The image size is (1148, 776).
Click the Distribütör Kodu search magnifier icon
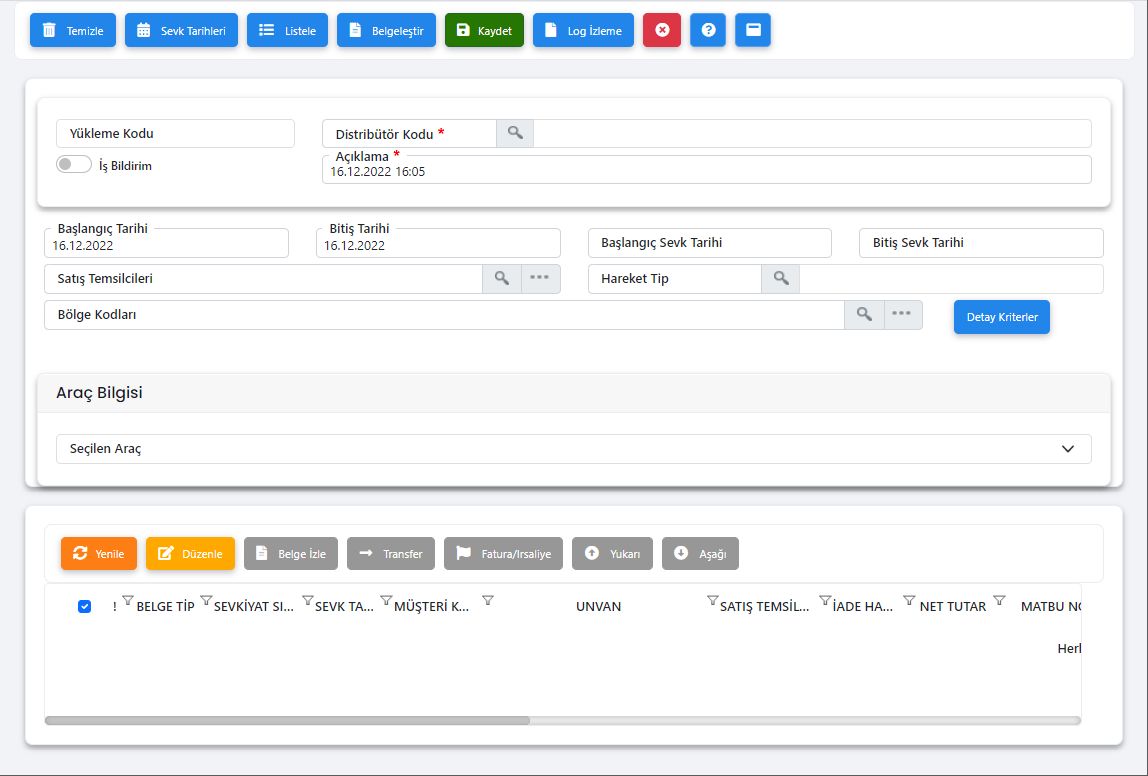[x=515, y=133]
